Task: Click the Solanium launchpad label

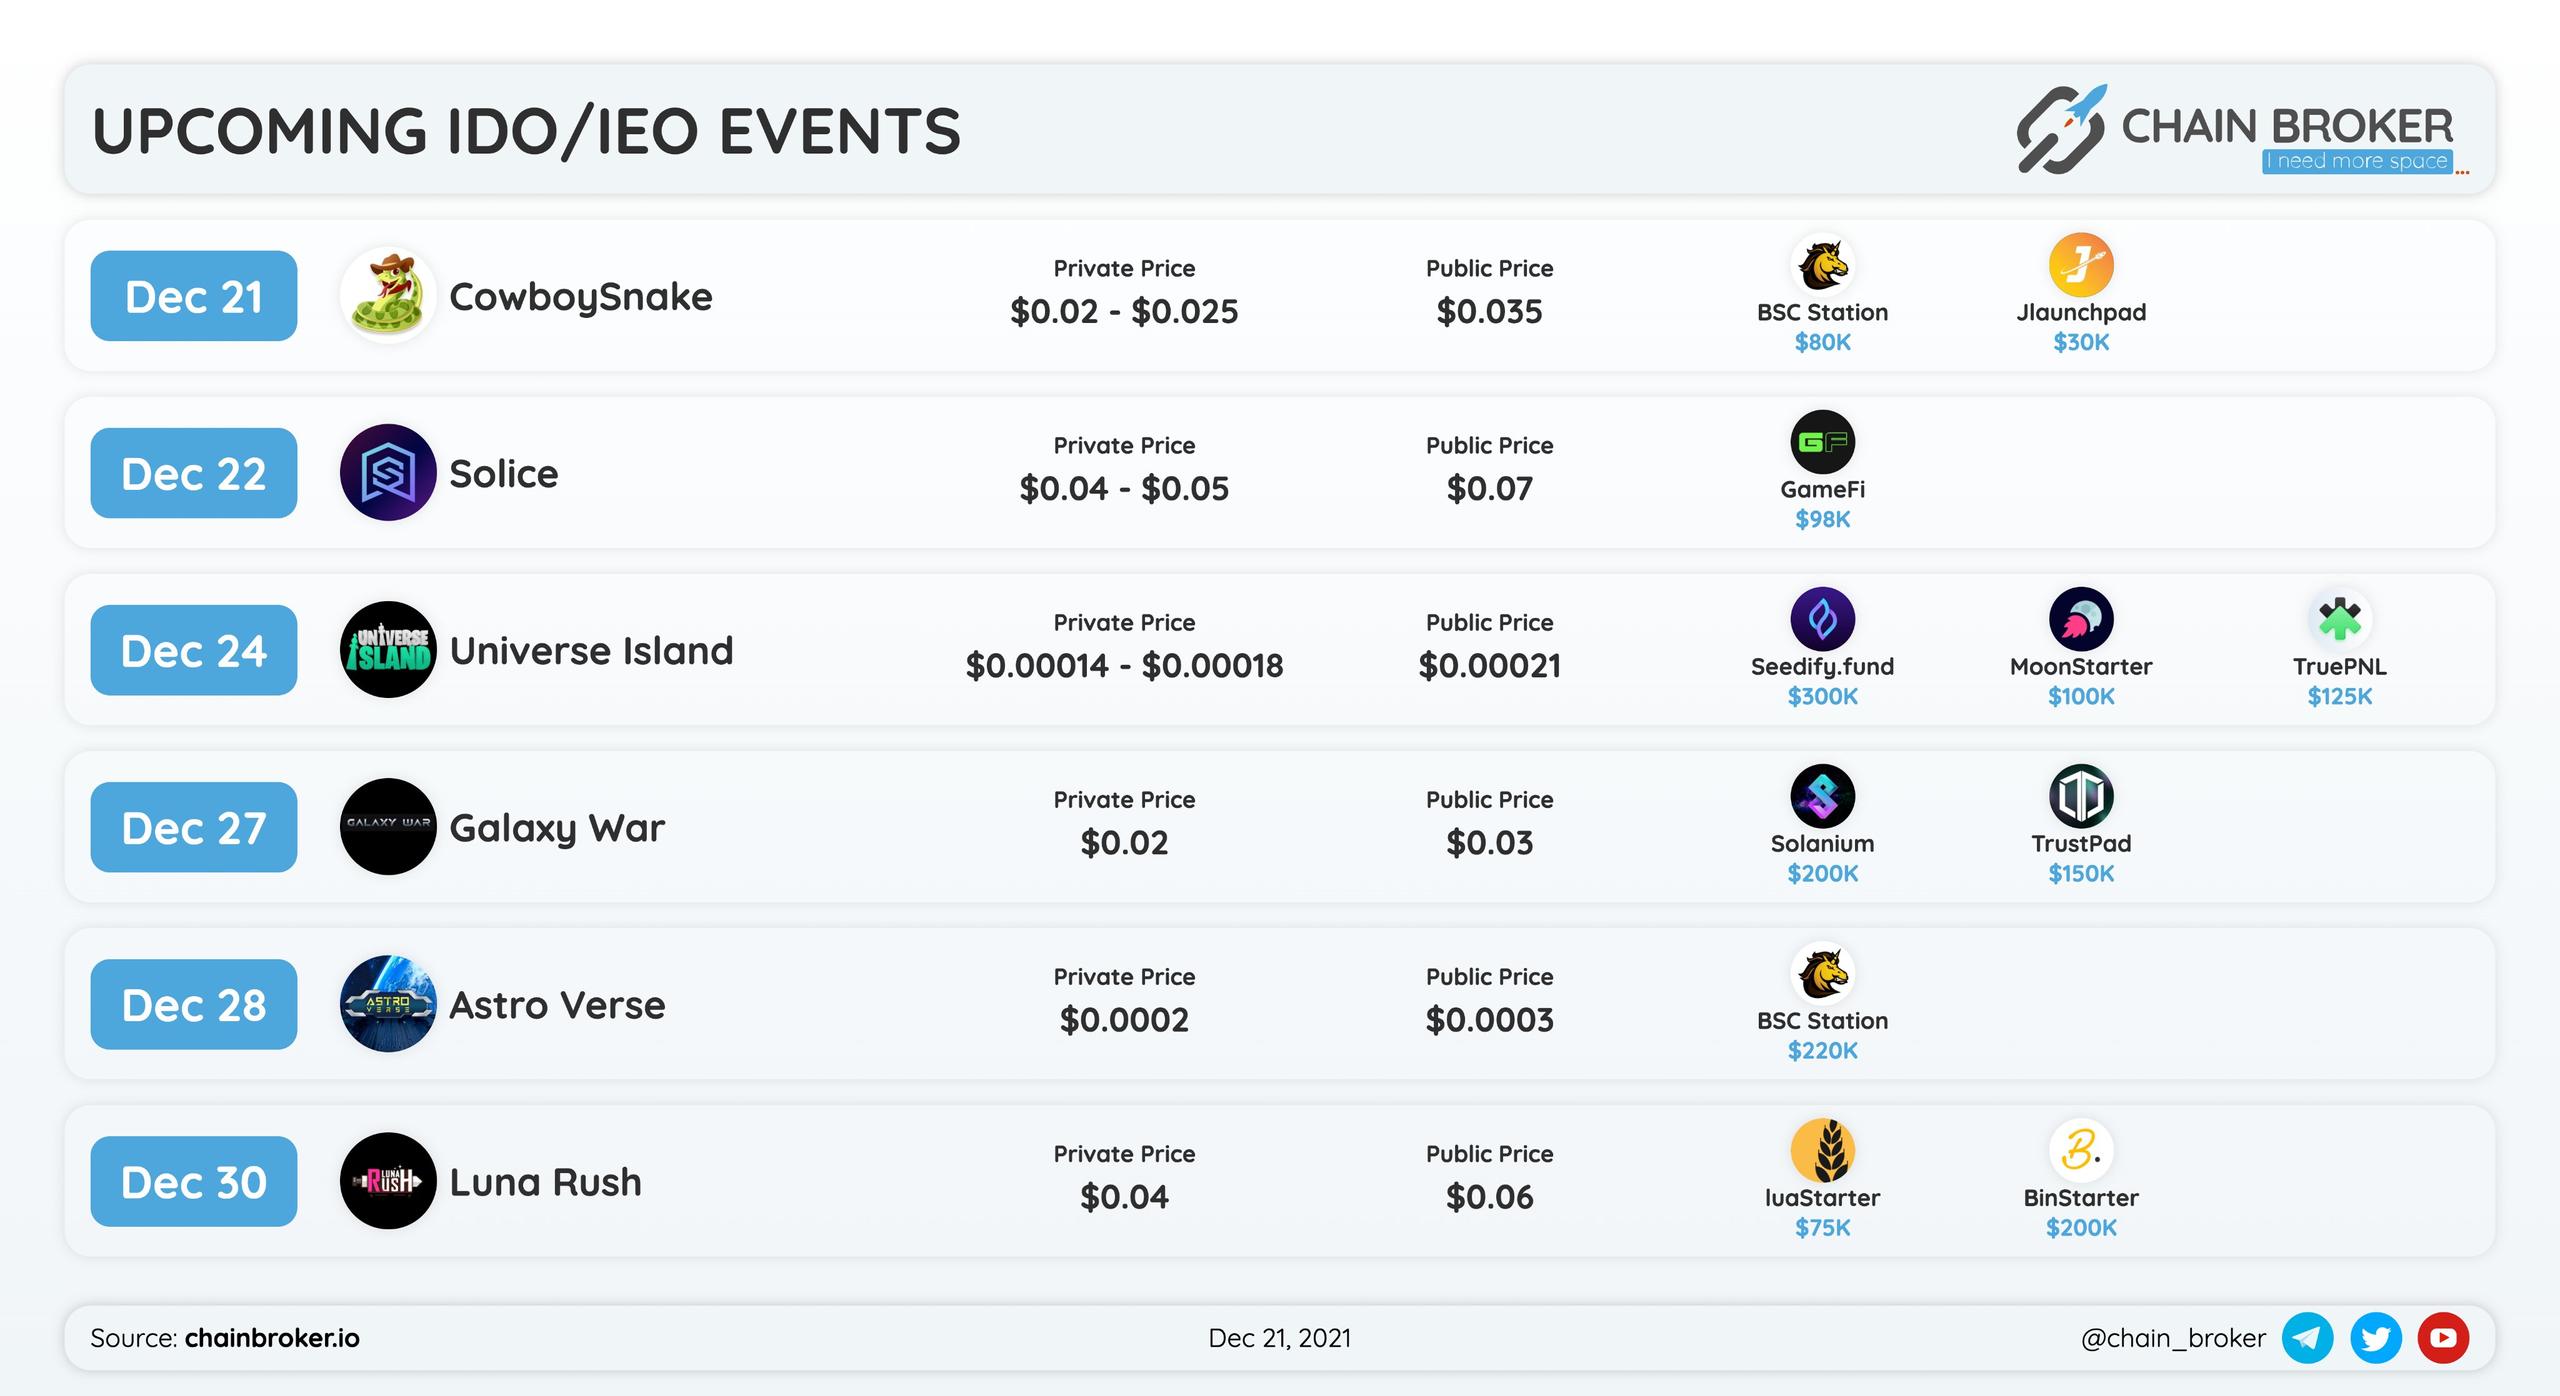Action: click(x=1822, y=843)
